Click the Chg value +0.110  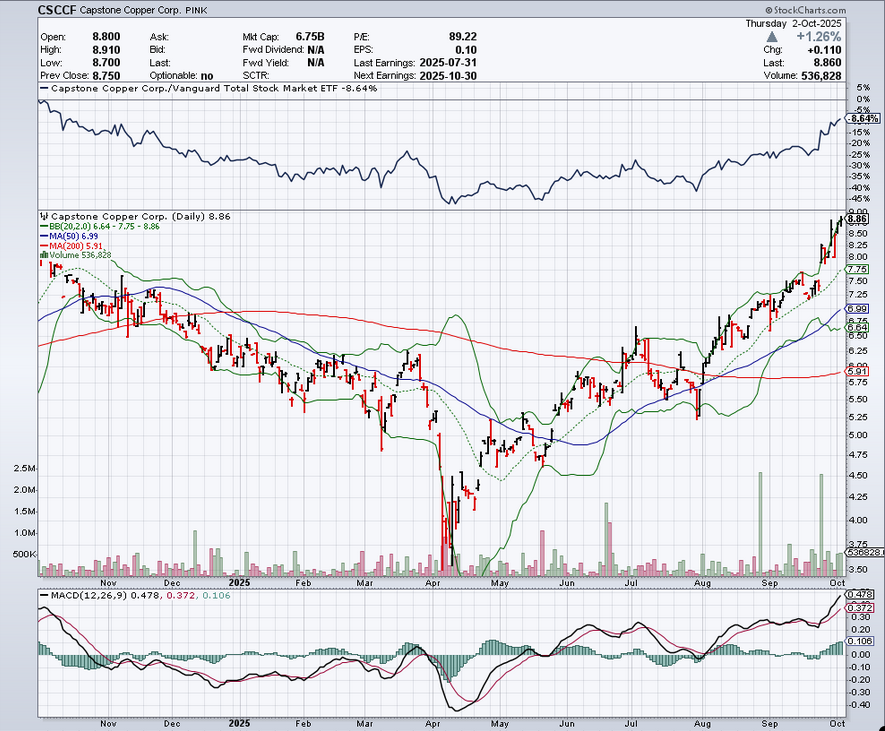(824, 50)
